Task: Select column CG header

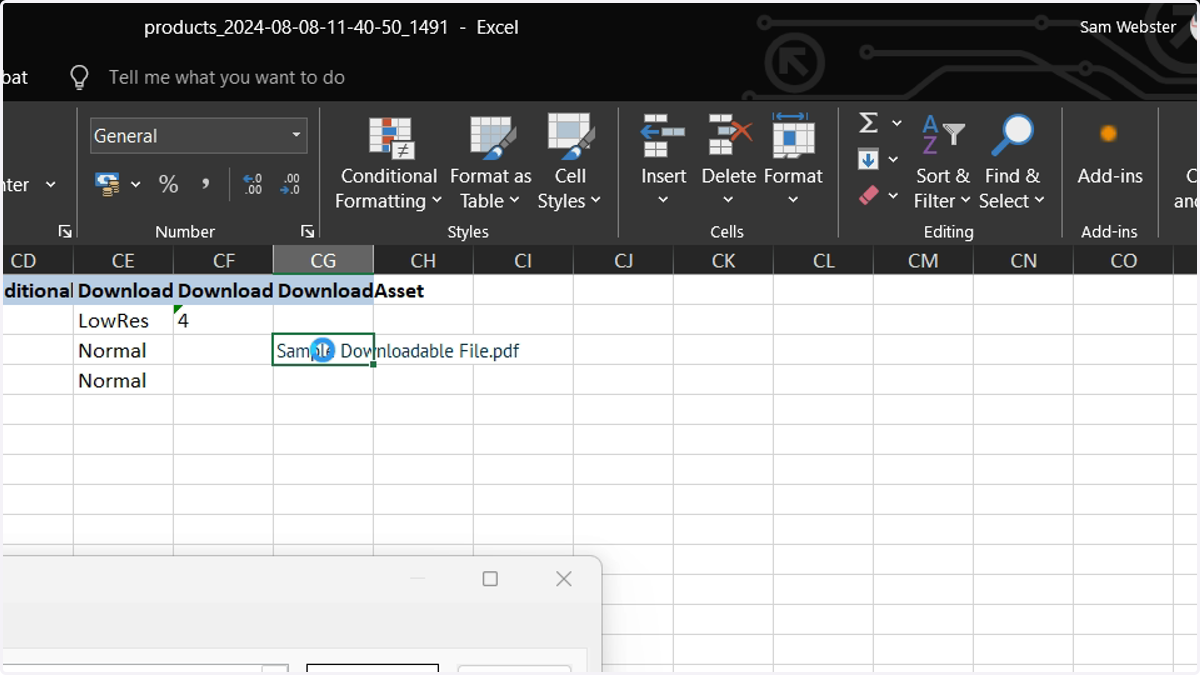Action: (323, 260)
